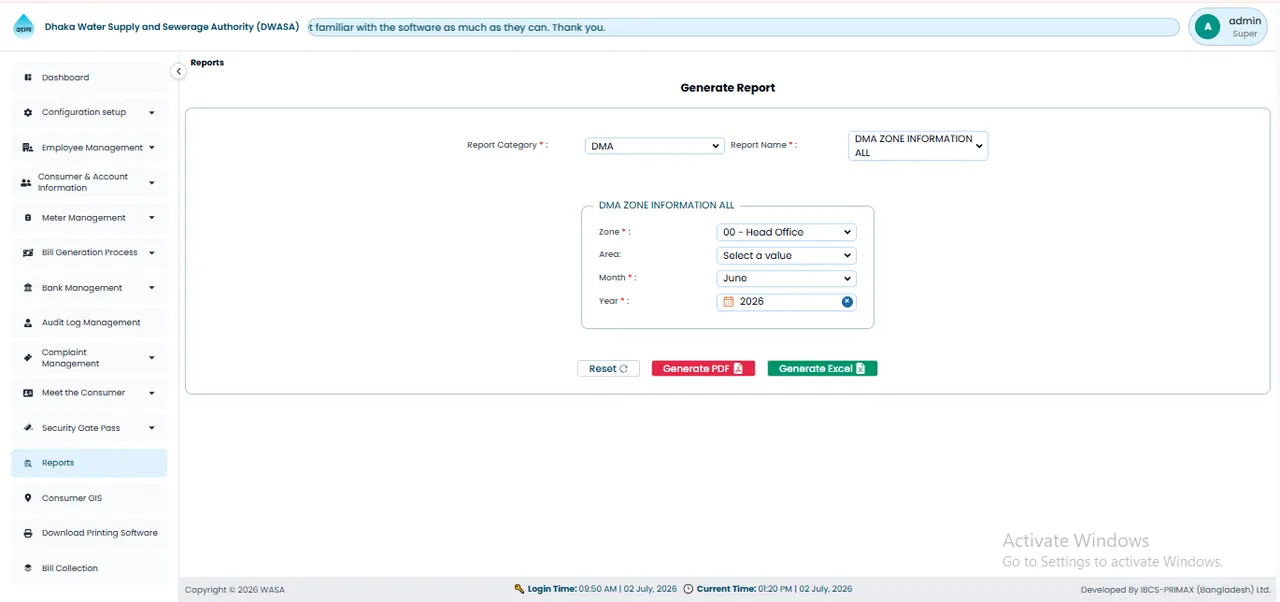Click the Download Printing Software printer icon
The image size is (1280, 602).
click(x=28, y=533)
